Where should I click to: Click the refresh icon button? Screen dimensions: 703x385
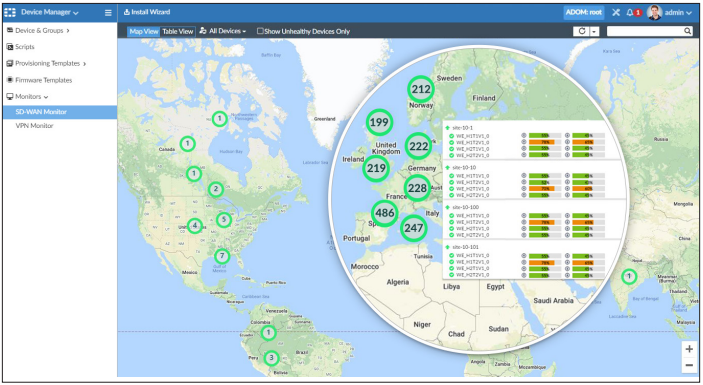click(581, 31)
